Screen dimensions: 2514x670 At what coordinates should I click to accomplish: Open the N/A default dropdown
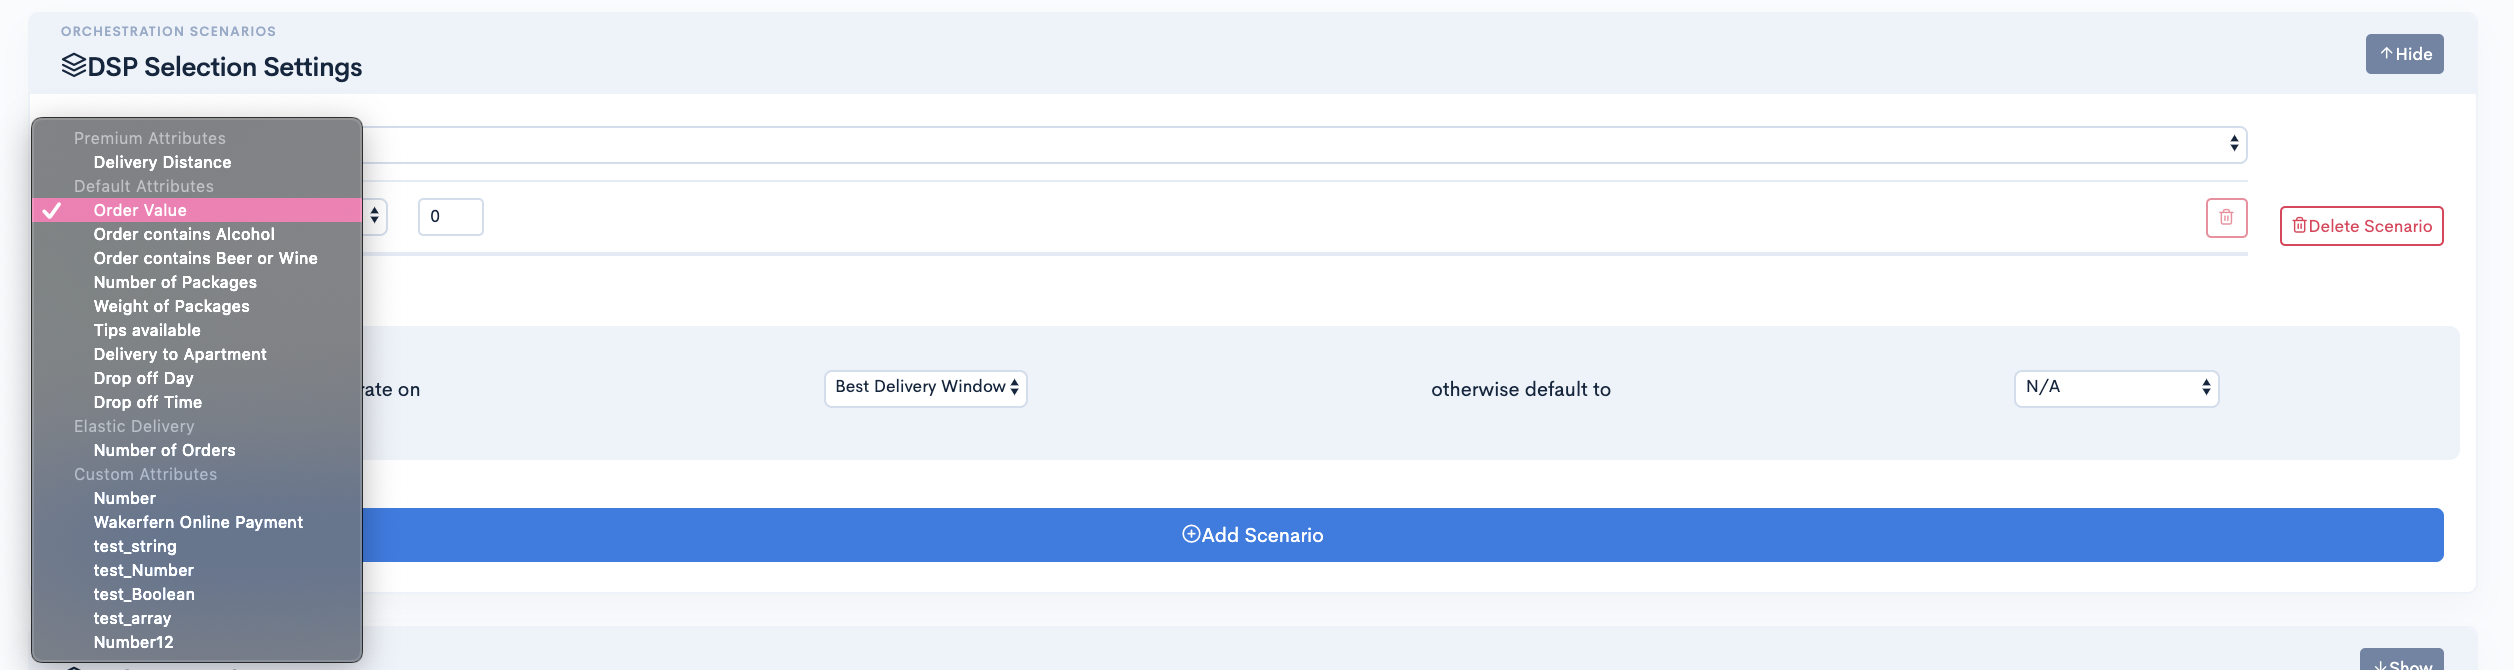2116,388
